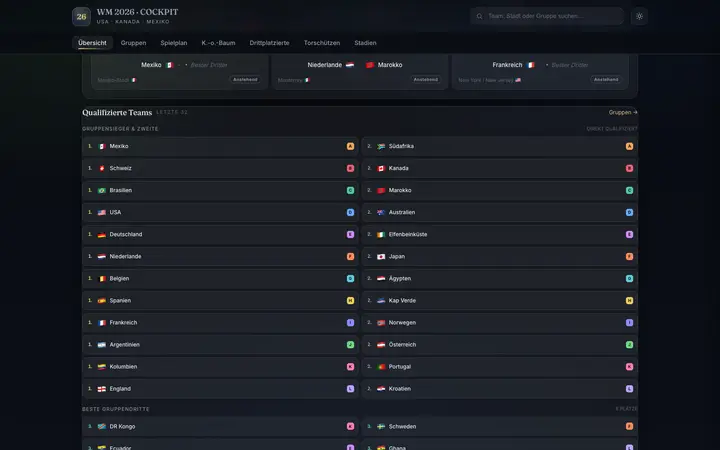Viewport: 720px width, 450px height.
Task: Click the search magnifier icon
Action: [479, 16]
